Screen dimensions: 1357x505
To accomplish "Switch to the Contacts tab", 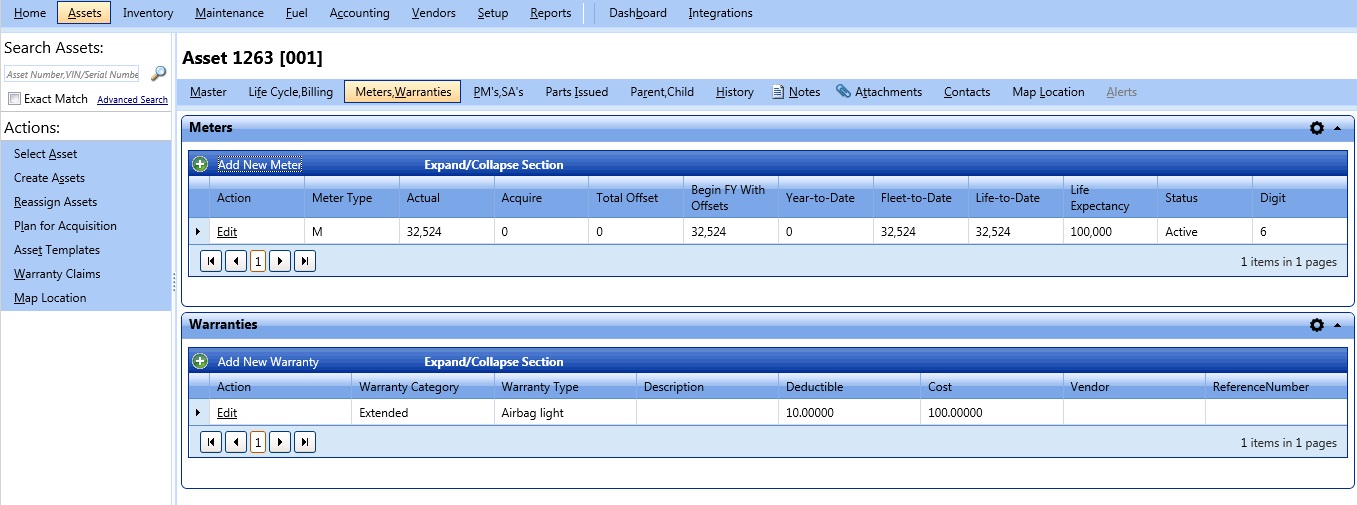I will [x=967, y=92].
